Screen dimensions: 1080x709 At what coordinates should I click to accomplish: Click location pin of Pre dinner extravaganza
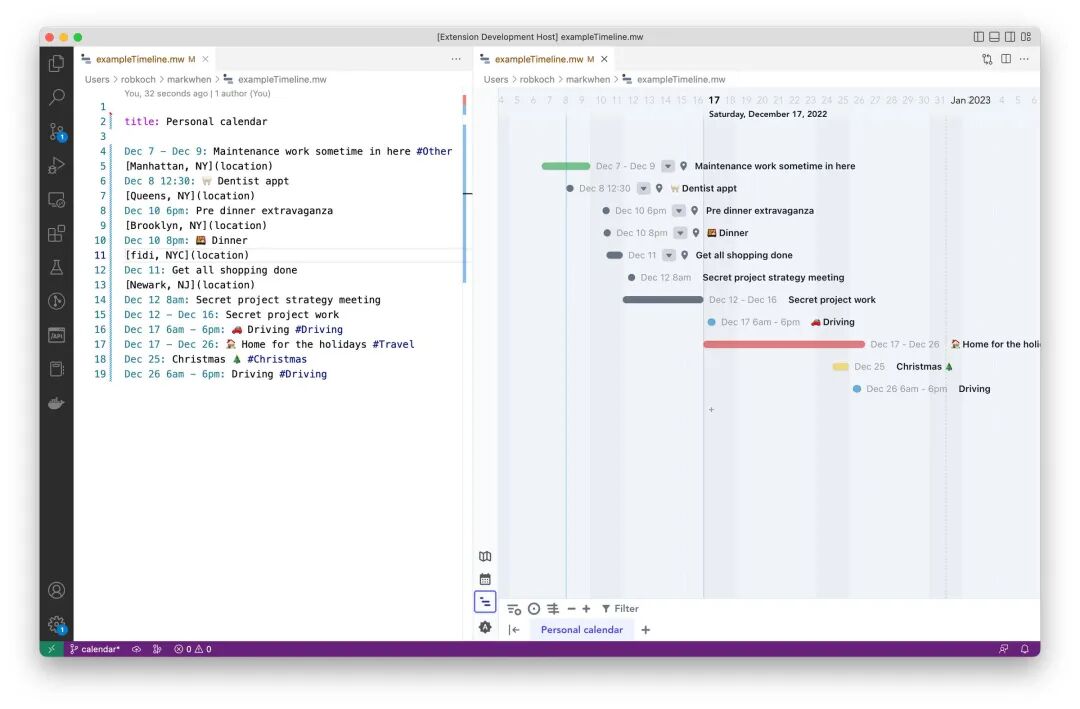point(694,211)
